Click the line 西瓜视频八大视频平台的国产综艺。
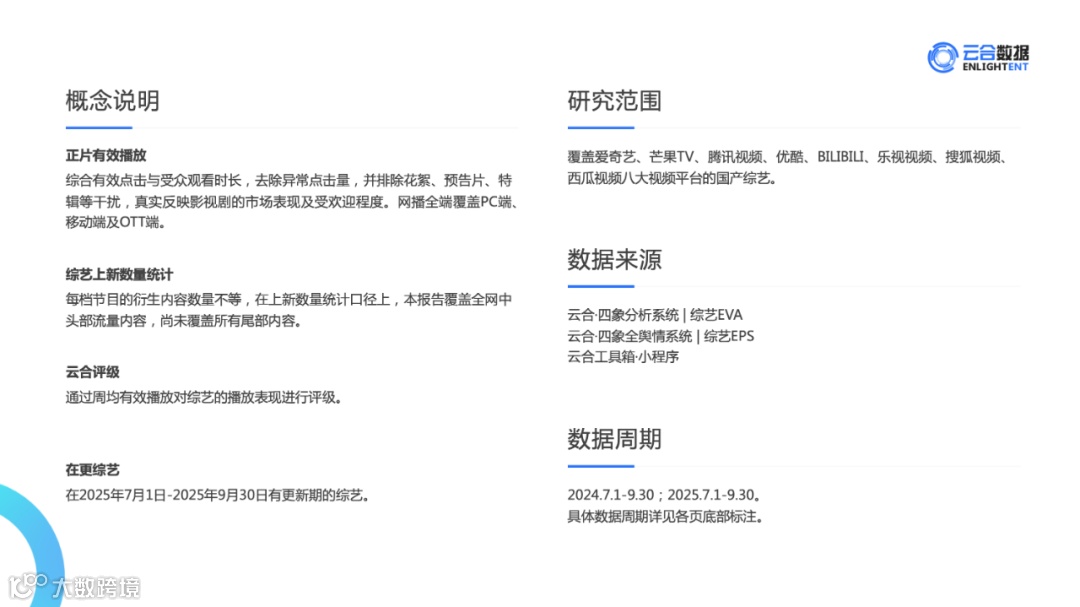 pos(673,178)
